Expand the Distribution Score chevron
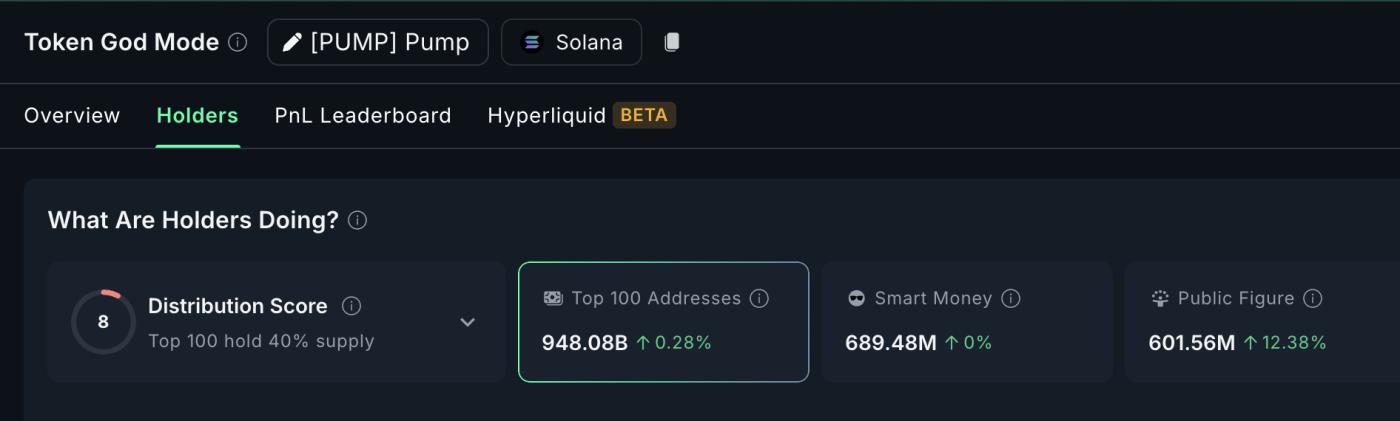Viewport: 1400px width, 421px height. [467, 322]
